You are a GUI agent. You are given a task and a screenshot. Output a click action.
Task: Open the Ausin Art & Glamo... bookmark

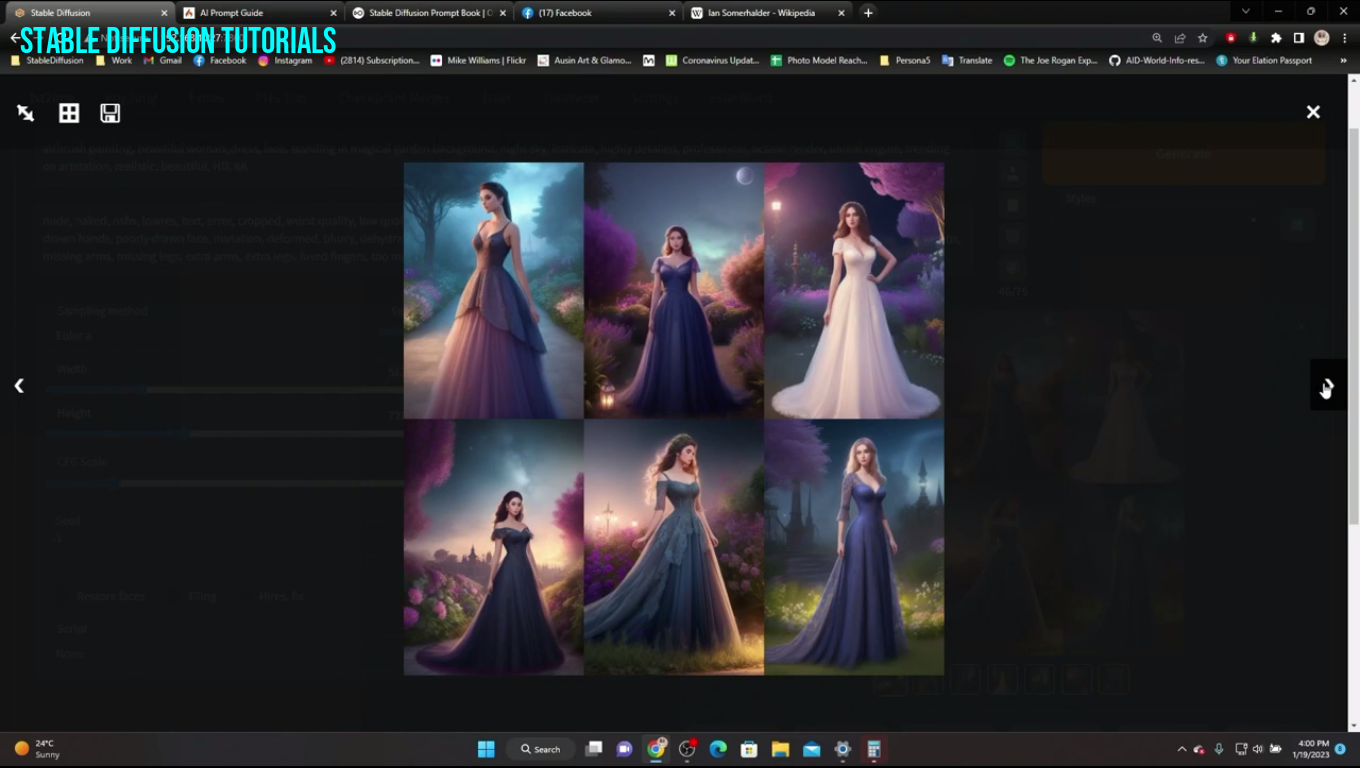click(585, 60)
